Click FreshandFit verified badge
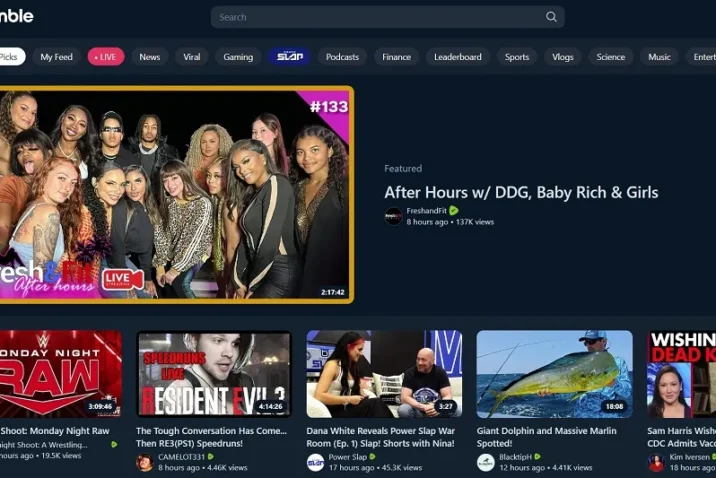Screen dimensions: 716x478 click(453, 210)
